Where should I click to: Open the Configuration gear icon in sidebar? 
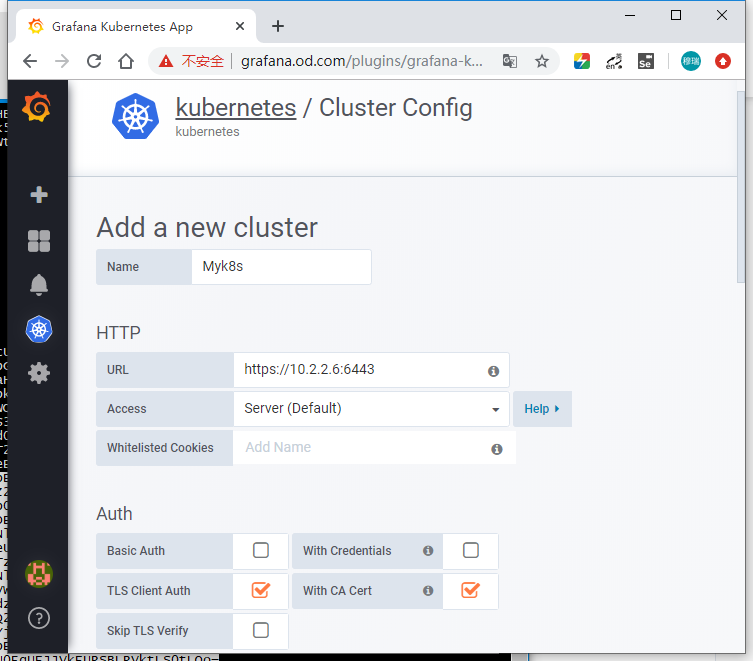(39, 373)
